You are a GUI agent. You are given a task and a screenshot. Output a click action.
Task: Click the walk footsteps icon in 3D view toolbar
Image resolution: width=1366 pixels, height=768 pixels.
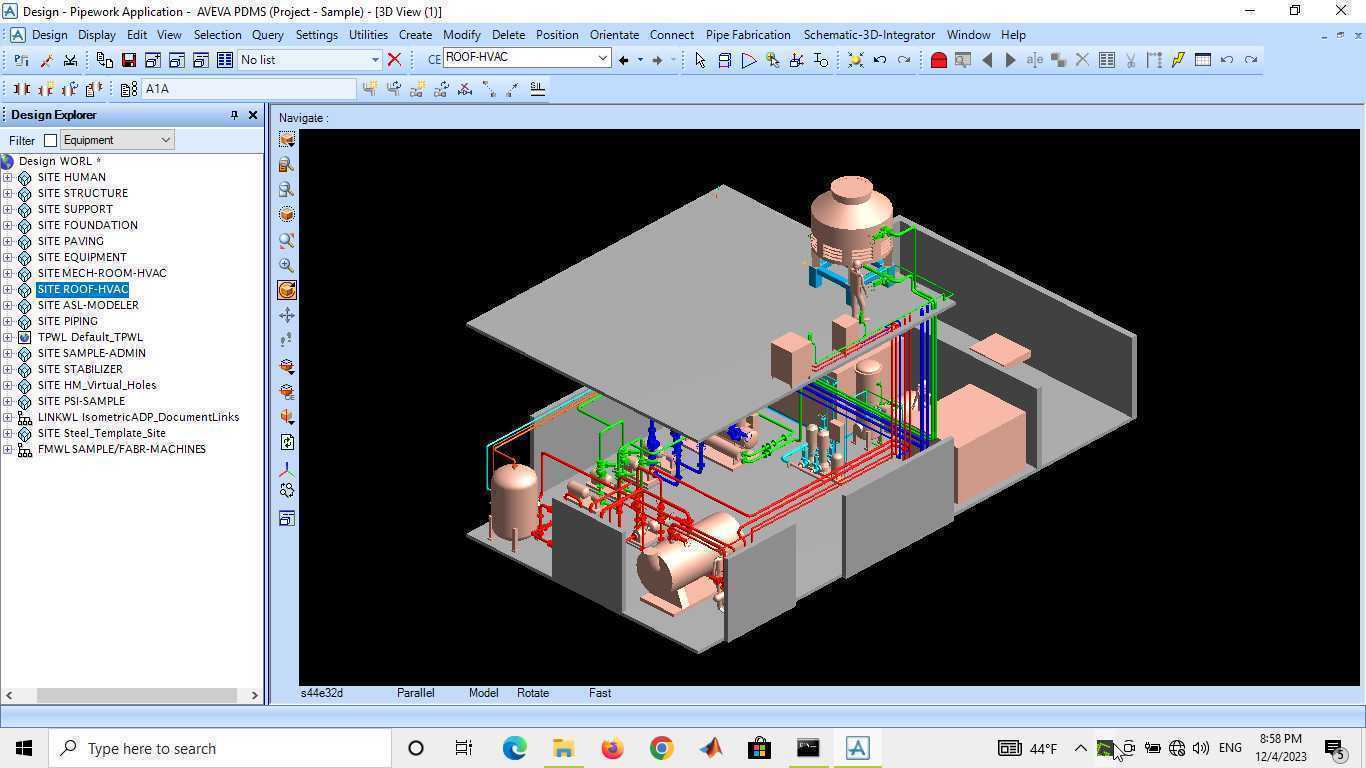pos(287,340)
